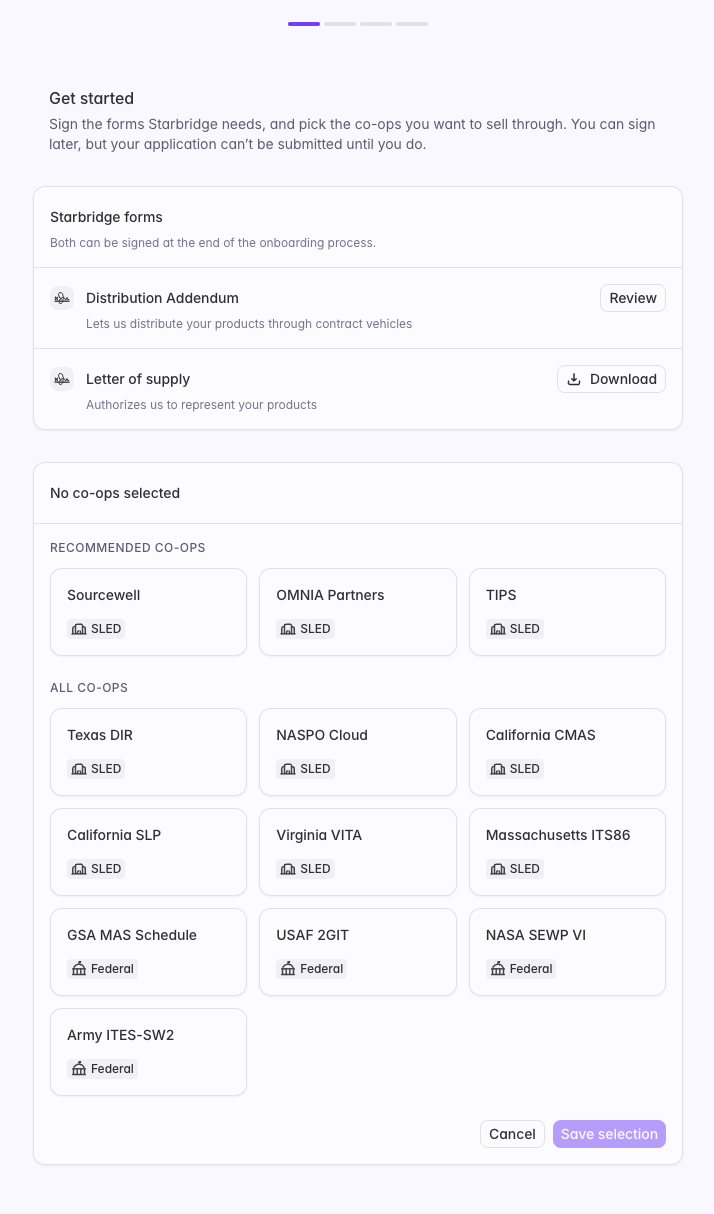
Task: Click the Federal icon on USAF 2GIT card
Action: tap(288, 969)
